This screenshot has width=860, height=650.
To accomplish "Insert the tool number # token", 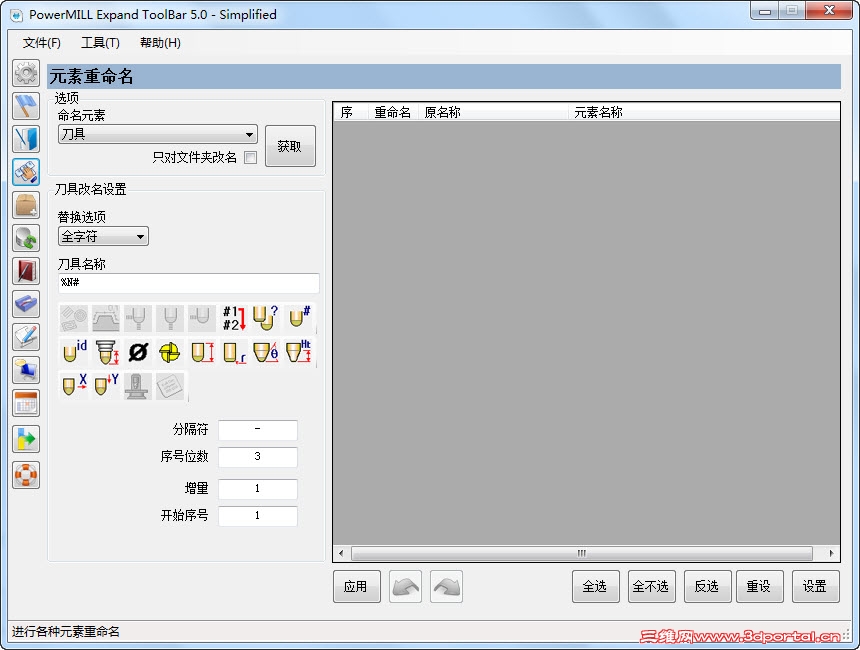I will 299,318.
